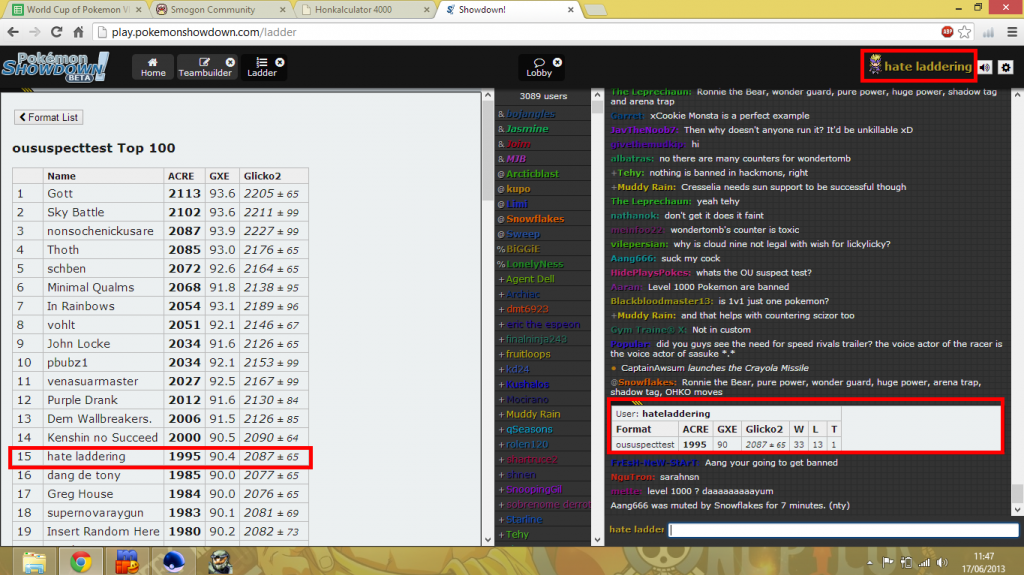The image size is (1024, 575).
Task: Click user Muddy Rain in user list
Action: (533, 414)
